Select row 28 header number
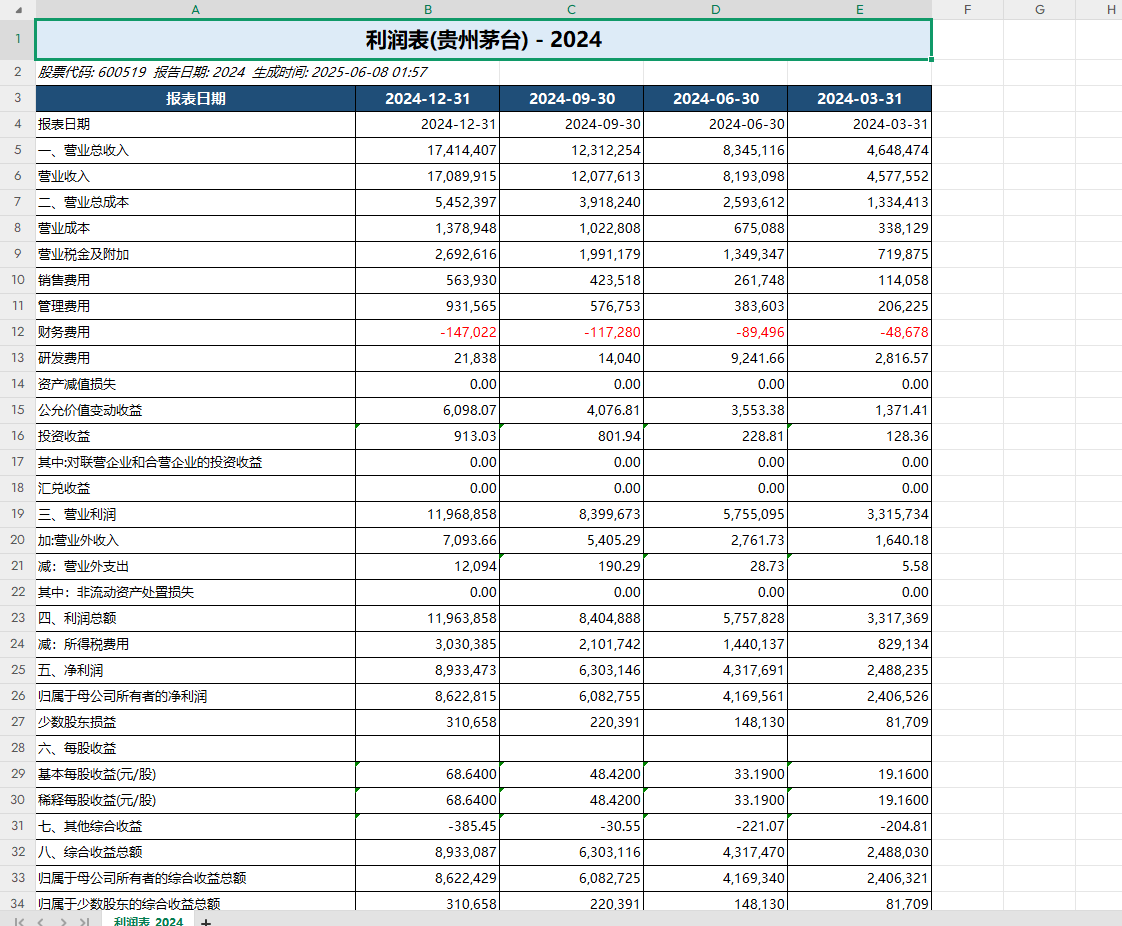 (x=18, y=748)
